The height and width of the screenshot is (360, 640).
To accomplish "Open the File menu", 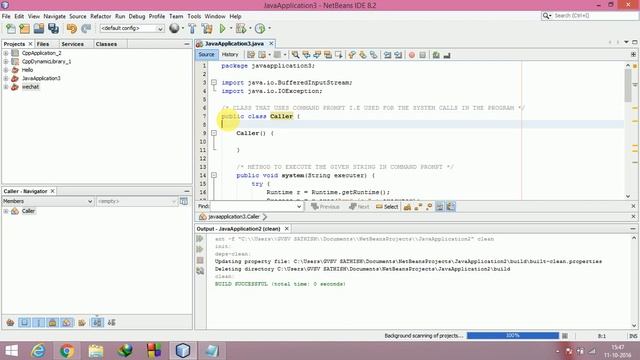I will 6,16.
